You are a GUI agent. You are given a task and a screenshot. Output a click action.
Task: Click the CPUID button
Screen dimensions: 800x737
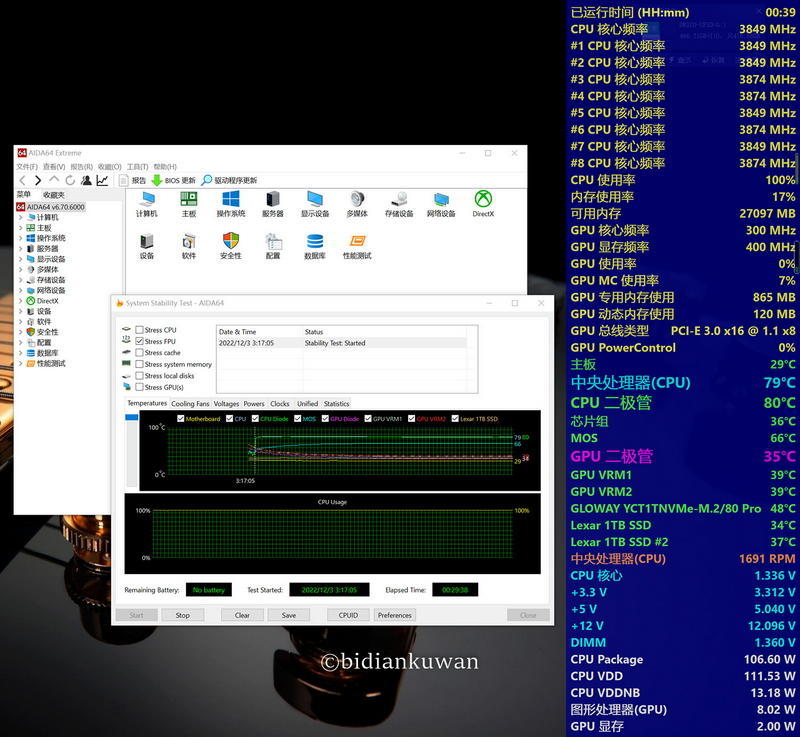pos(347,615)
